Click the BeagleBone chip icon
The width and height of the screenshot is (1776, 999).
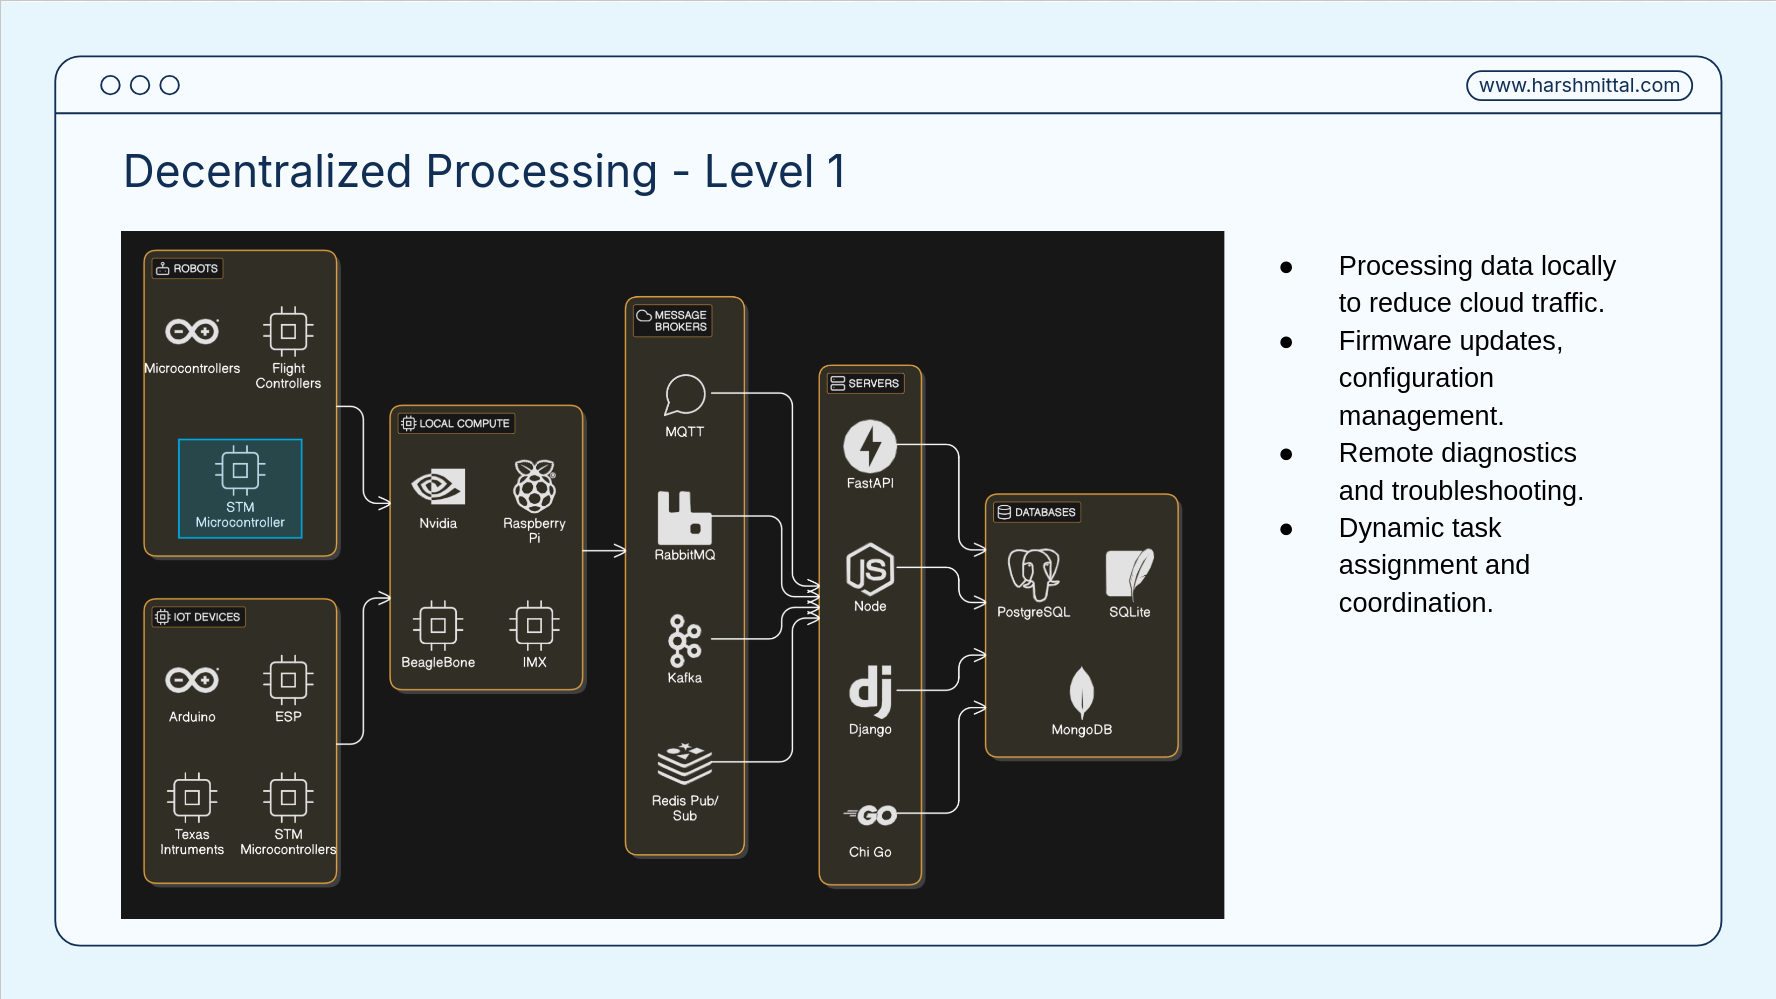[x=438, y=625]
